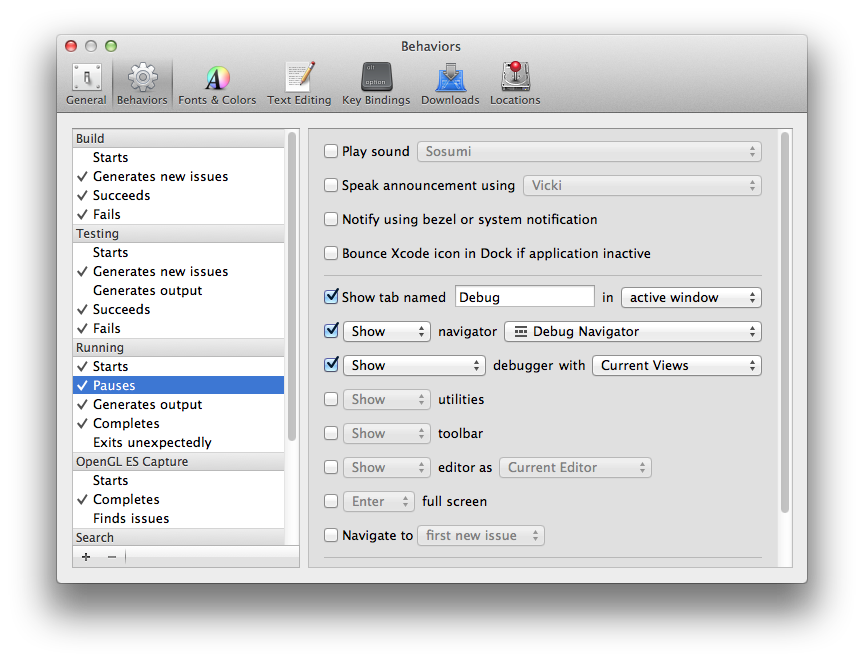This screenshot has height=662, width=864.
Task: Open the Current Editor dropdown
Action: pyautogui.click(x=575, y=468)
